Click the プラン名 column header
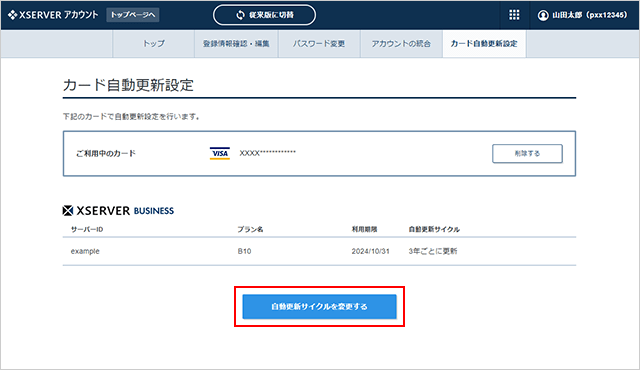The height and width of the screenshot is (370, 640). 250,229
